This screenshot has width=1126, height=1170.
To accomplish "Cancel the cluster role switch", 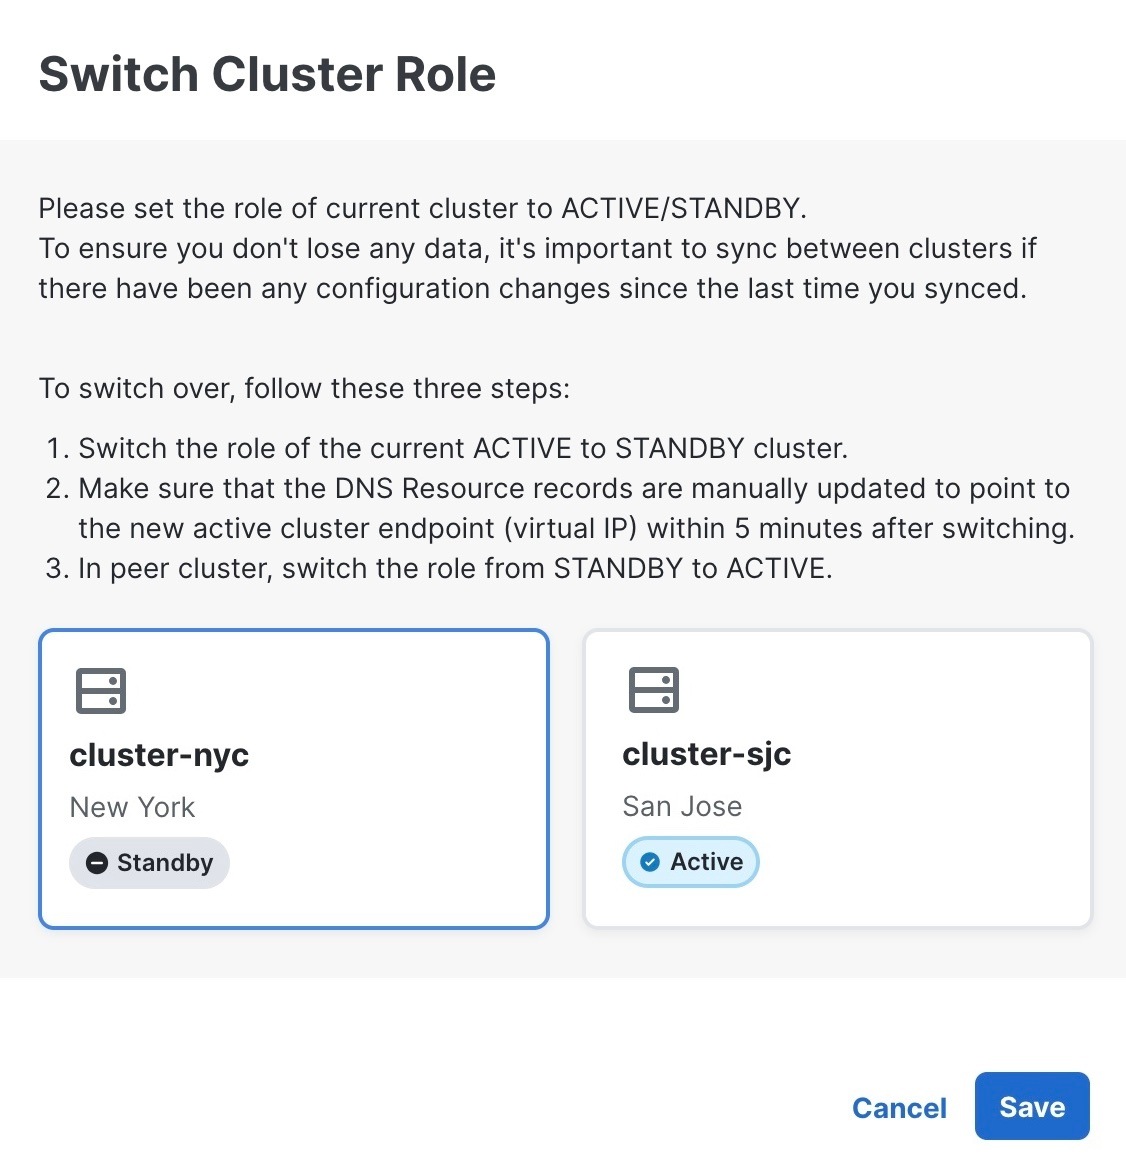I will pos(899,1107).
